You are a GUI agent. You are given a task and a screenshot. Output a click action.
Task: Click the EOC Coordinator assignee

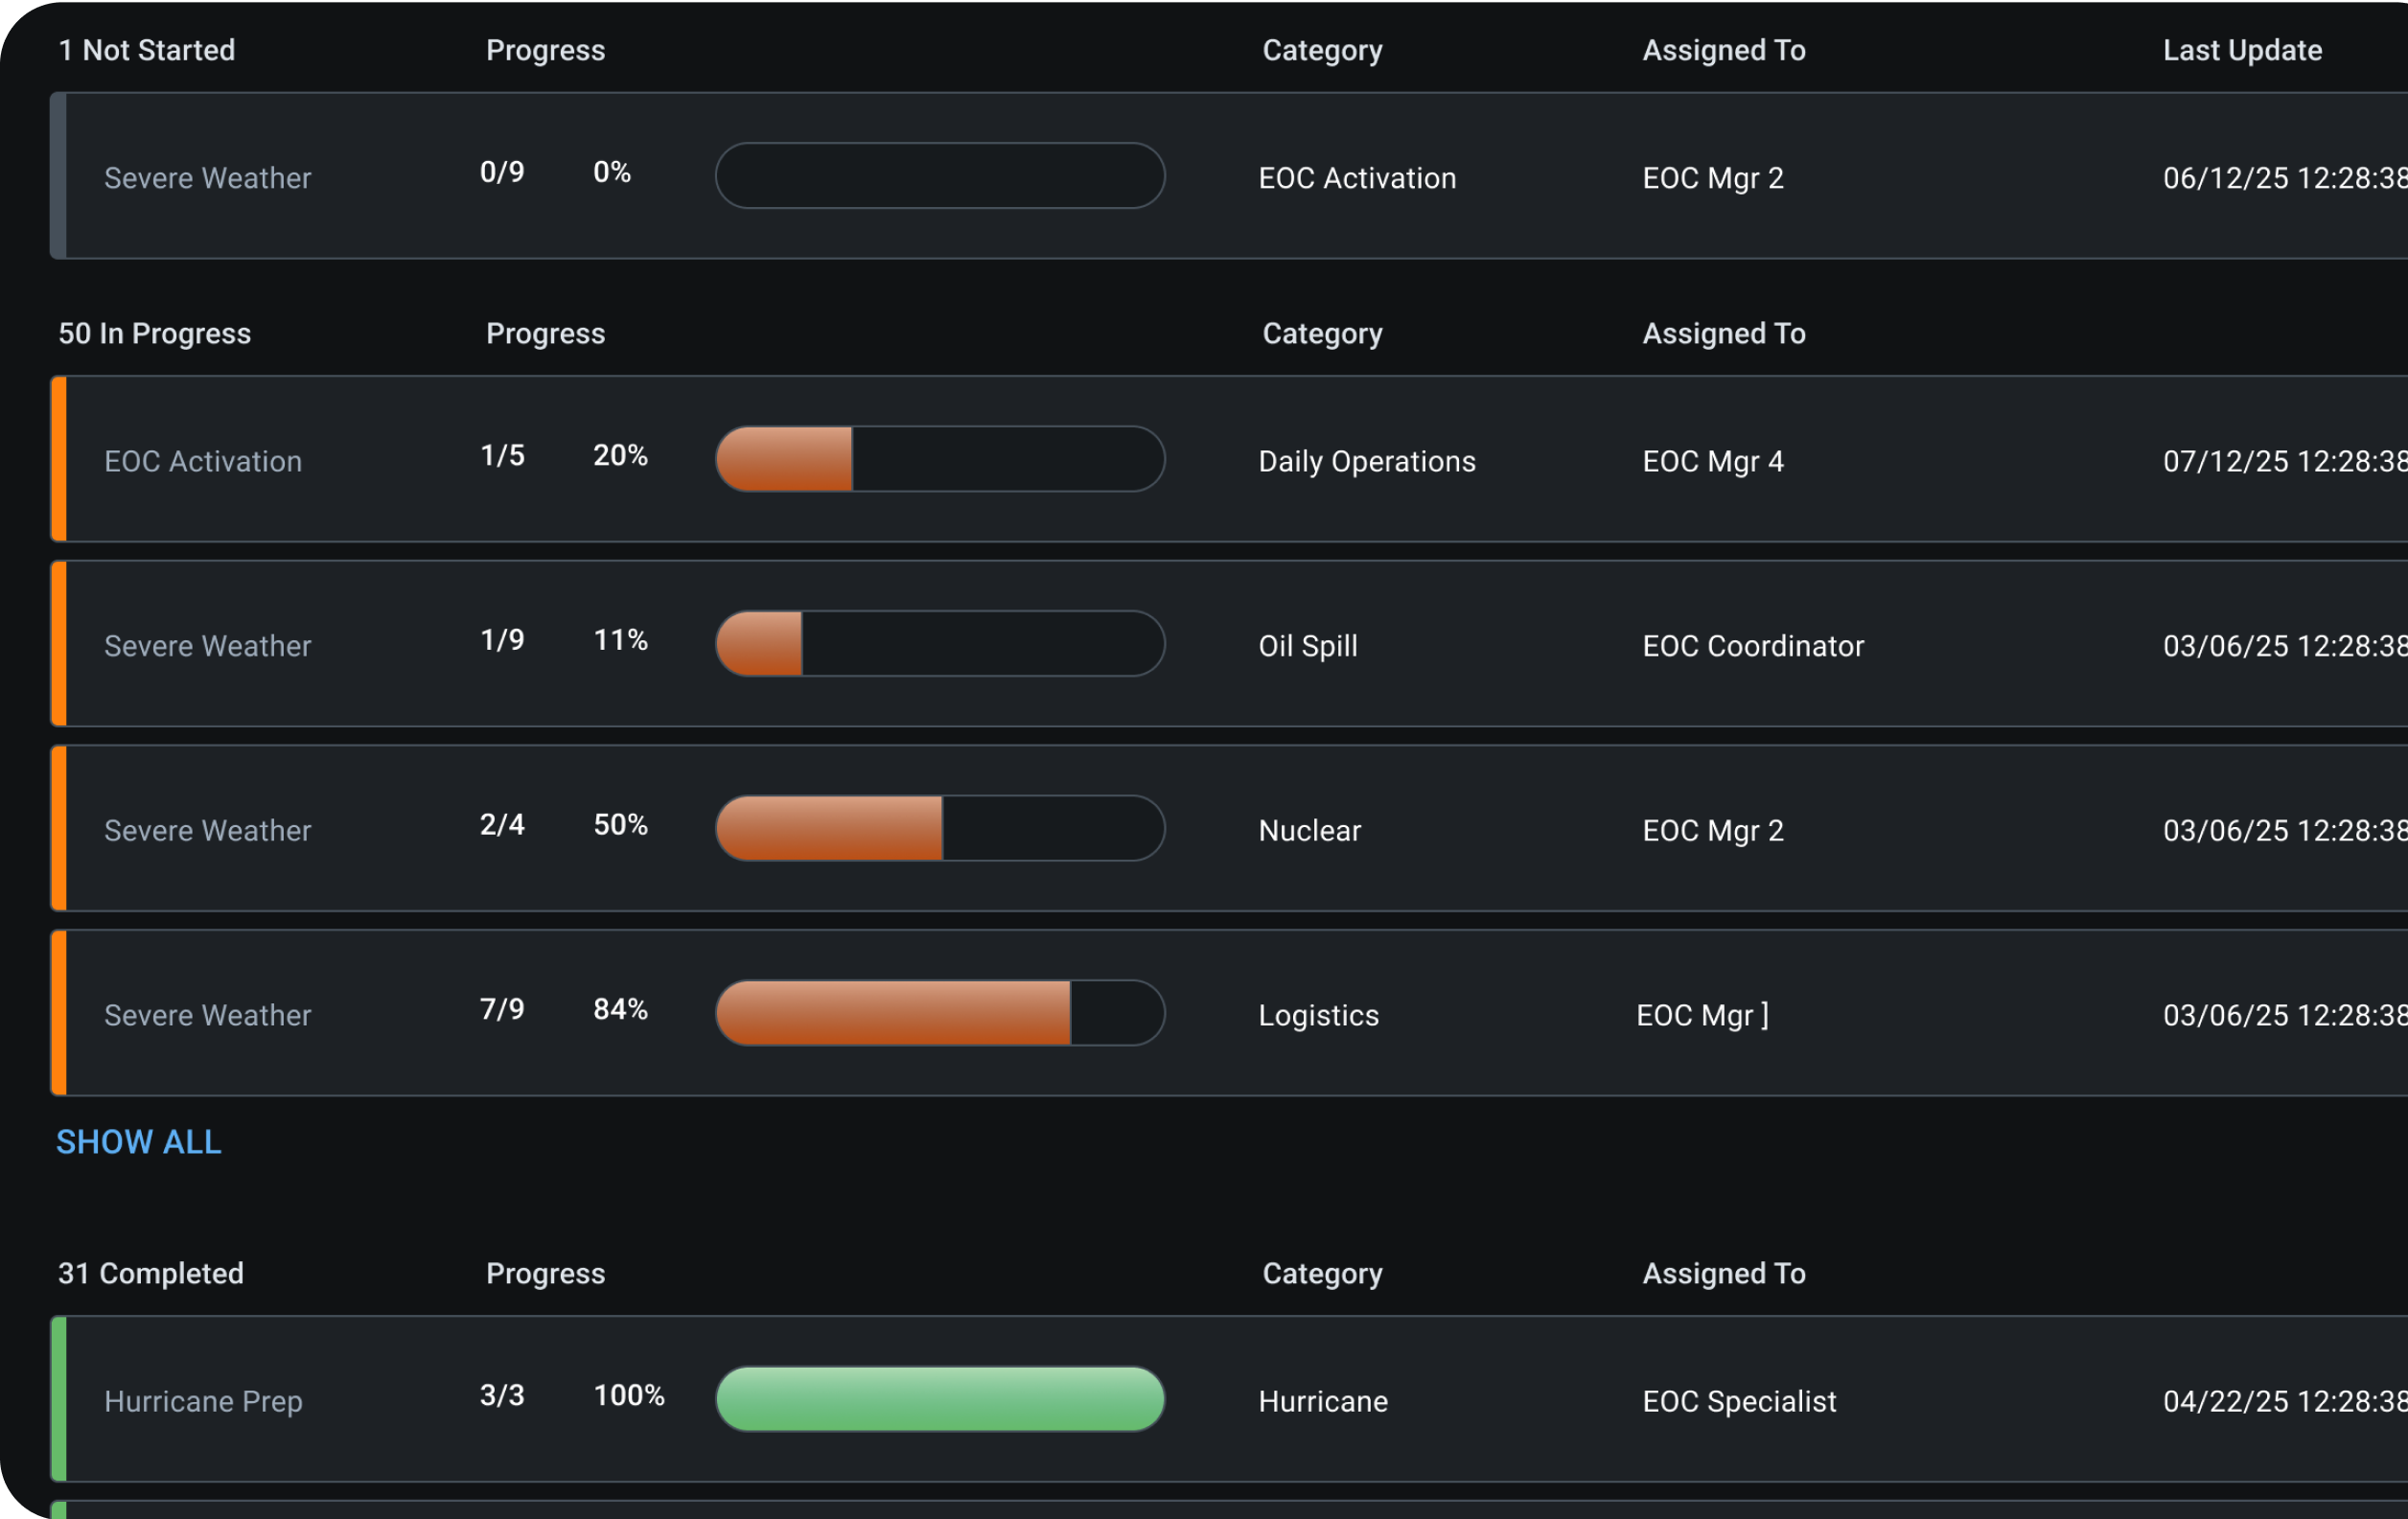click(x=1752, y=646)
